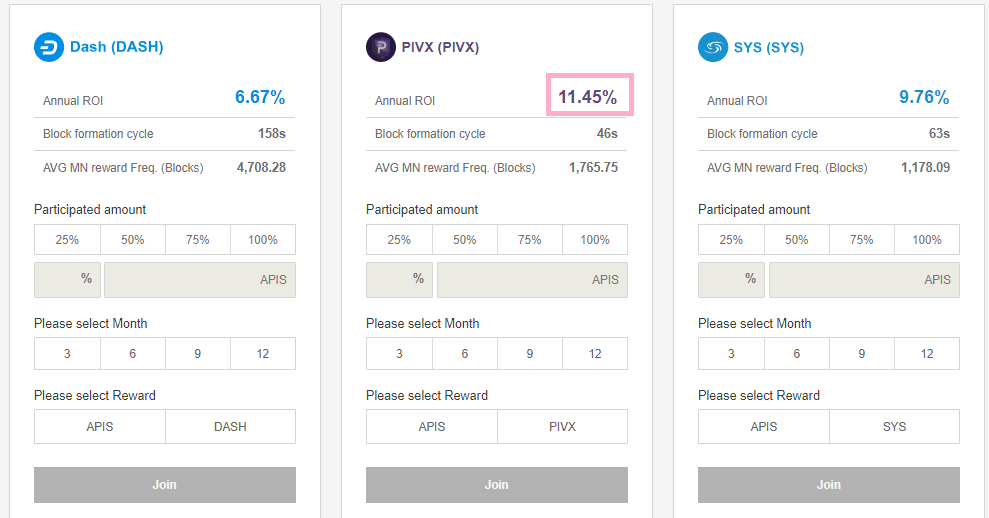
Task: Click the highlighted 11.45% Annual ROI value
Action: tap(588, 97)
